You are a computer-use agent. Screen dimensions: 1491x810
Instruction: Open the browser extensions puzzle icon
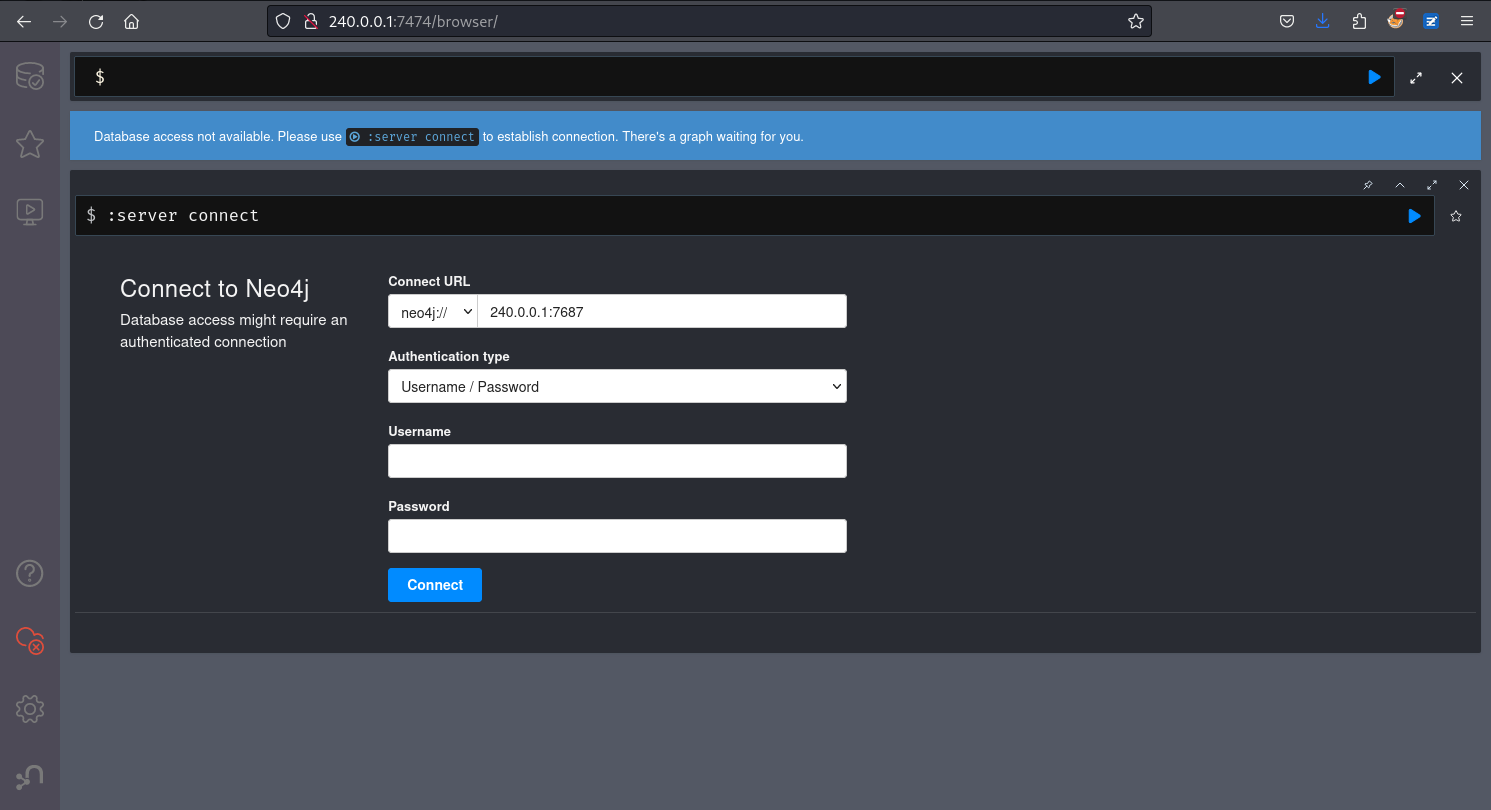[x=1359, y=21]
